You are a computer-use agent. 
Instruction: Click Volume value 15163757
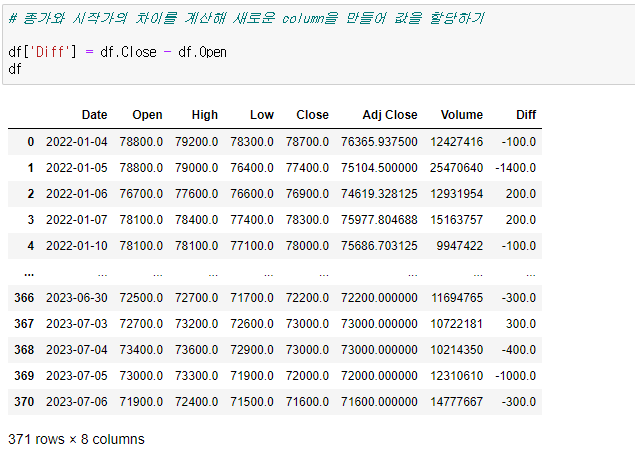(x=456, y=220)
